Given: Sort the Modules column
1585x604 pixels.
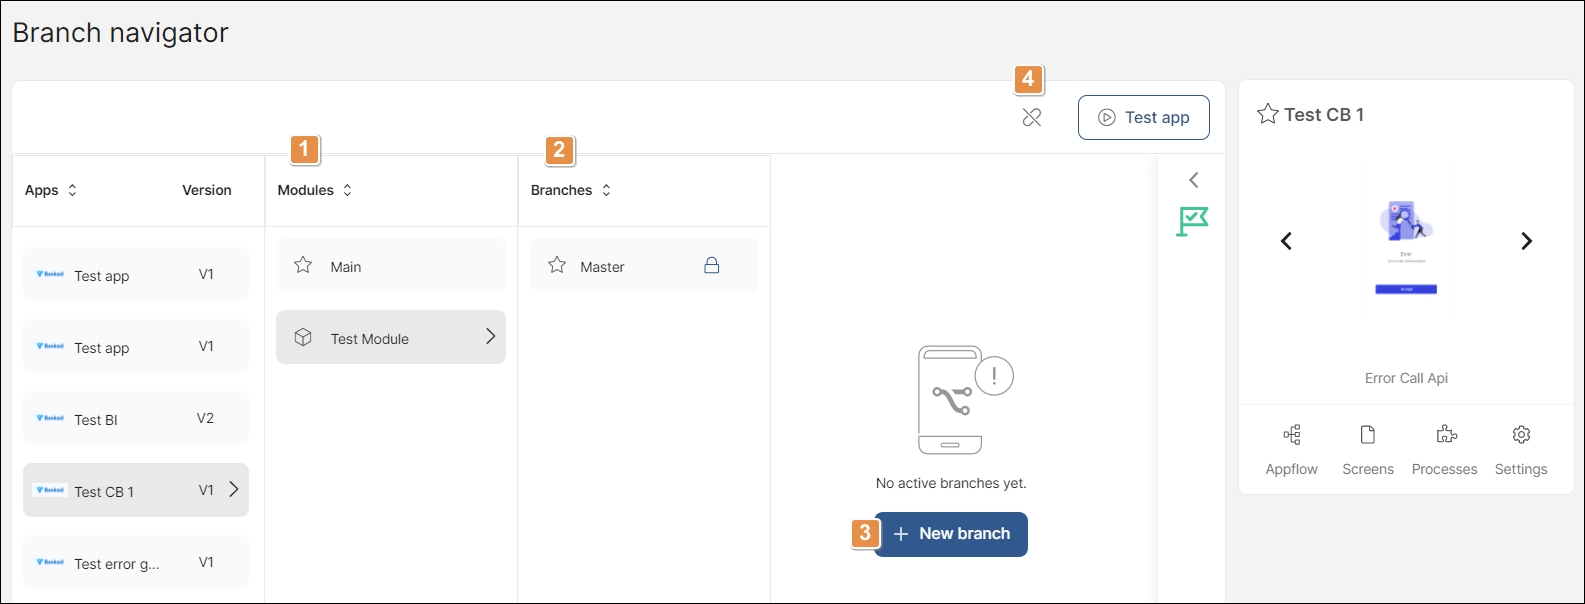Looking at the screenshot, I should coord(347,190).
